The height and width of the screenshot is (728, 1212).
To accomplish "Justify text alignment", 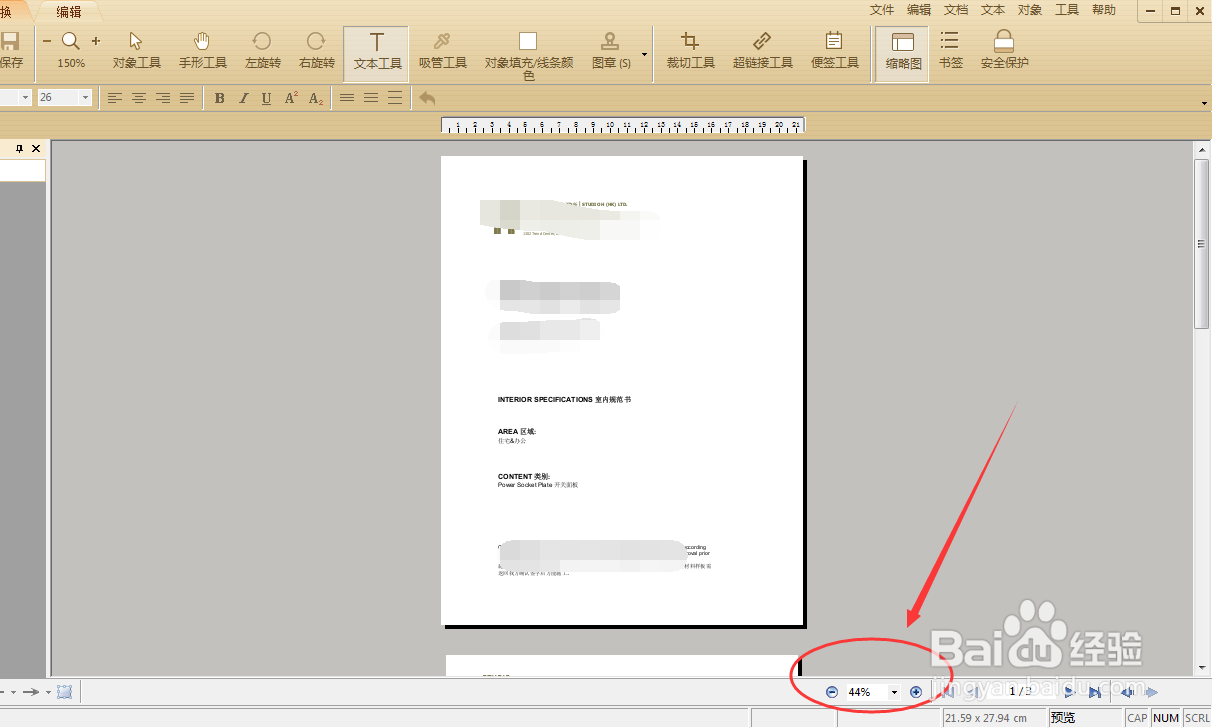I will pos(187,98).
